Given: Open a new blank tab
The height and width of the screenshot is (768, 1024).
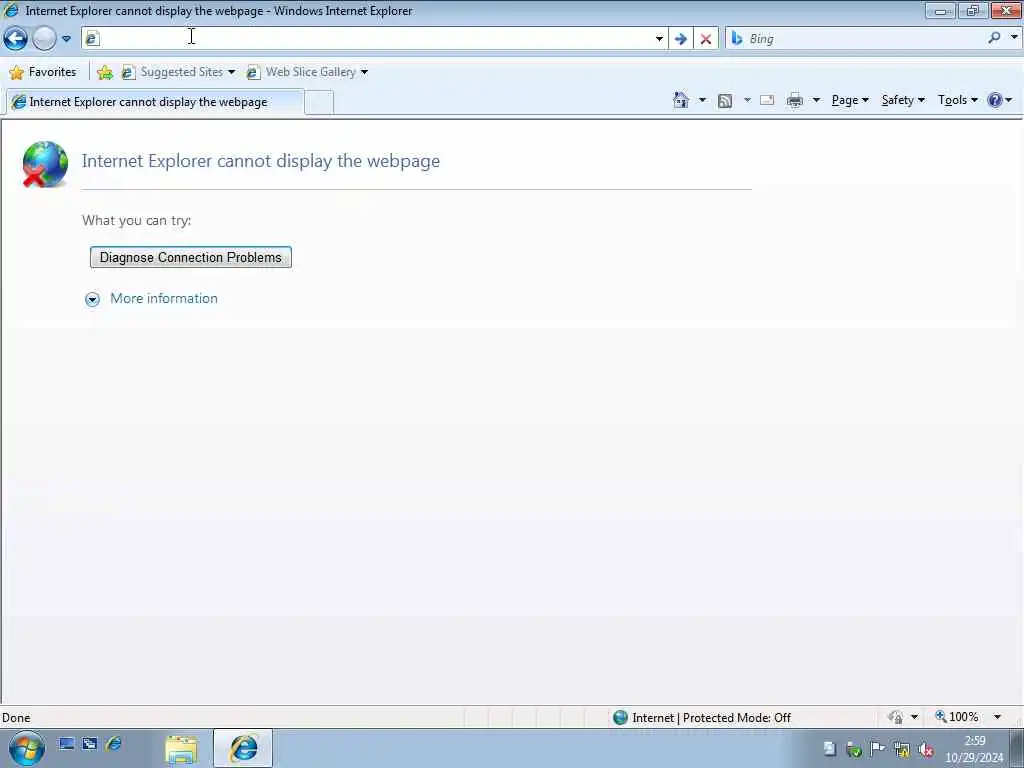Looking at the screenshot, I should click(319, 103).
